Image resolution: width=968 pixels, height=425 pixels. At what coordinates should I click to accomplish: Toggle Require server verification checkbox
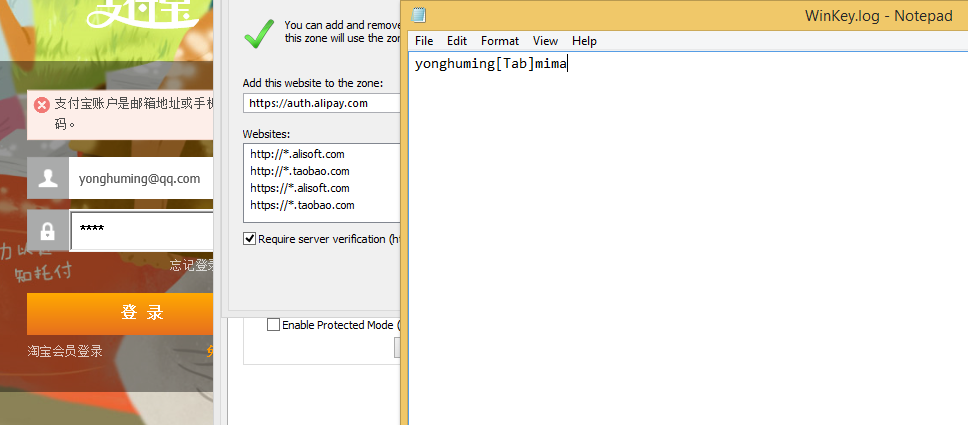point(249,238)
